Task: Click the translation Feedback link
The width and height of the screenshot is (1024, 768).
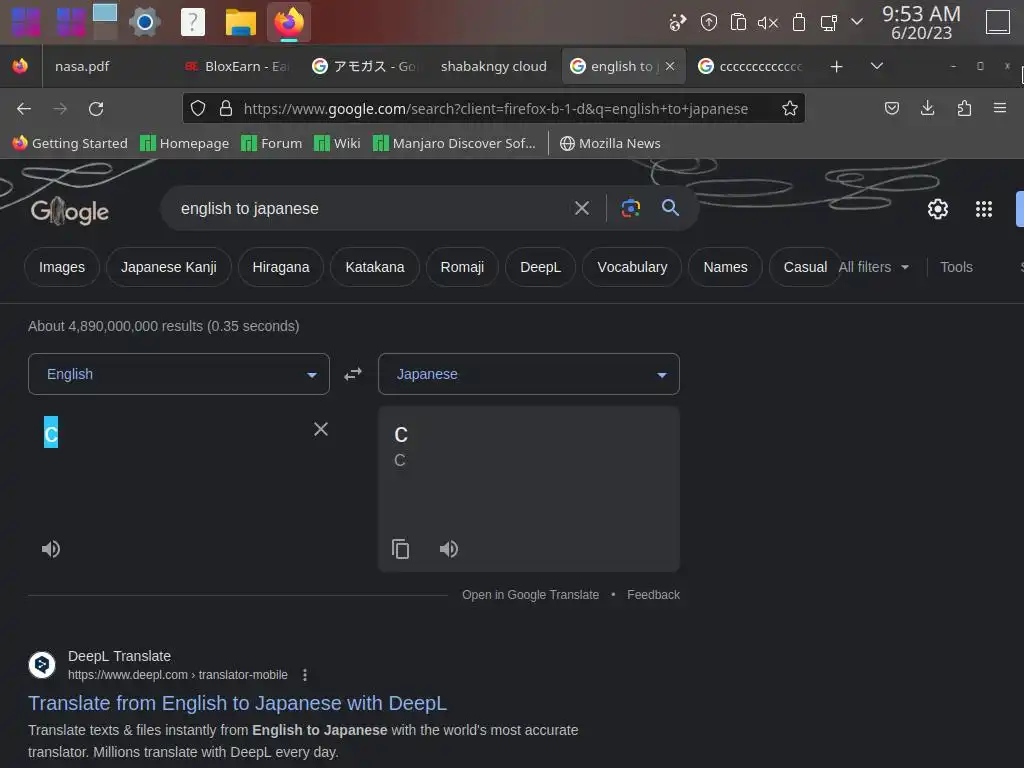Action: point(653,595)
